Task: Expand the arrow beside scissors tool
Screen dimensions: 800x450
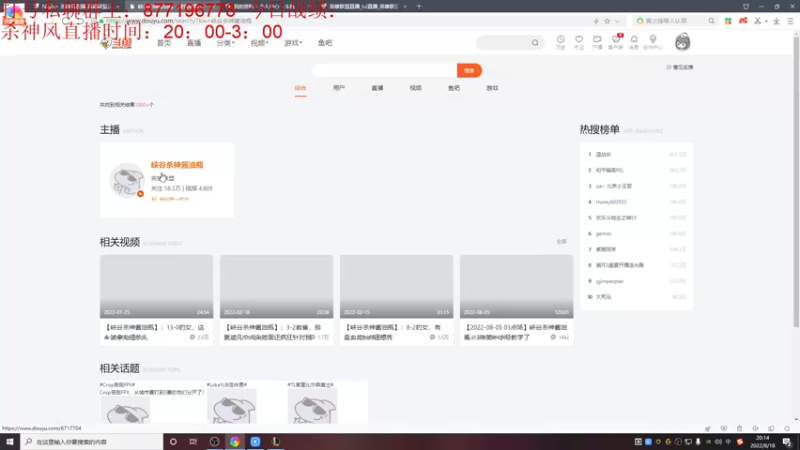Action: tap(766, 21)
